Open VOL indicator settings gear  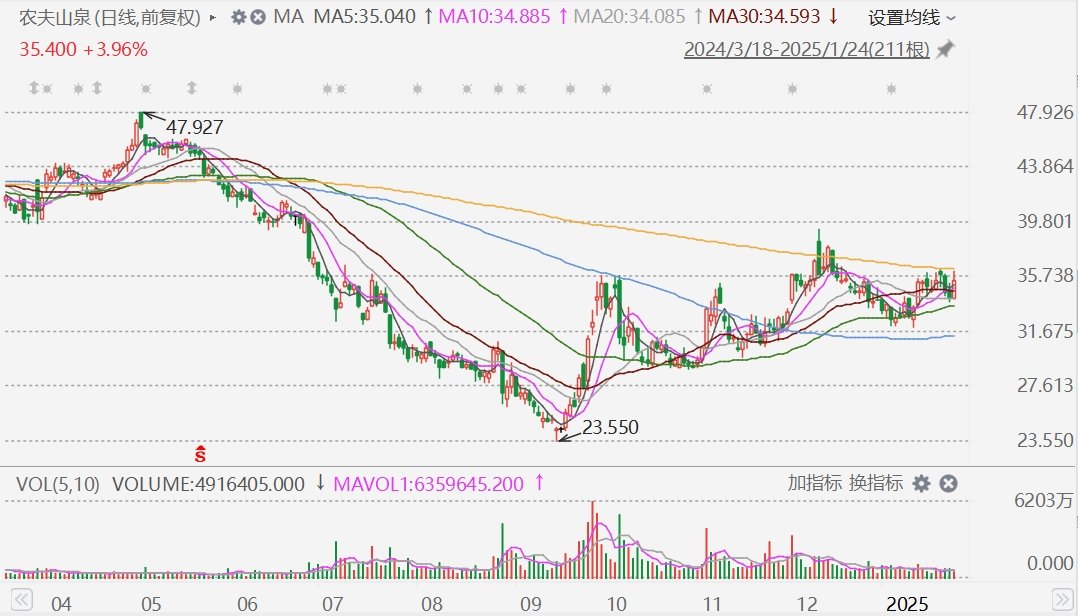tap(921, 484)
